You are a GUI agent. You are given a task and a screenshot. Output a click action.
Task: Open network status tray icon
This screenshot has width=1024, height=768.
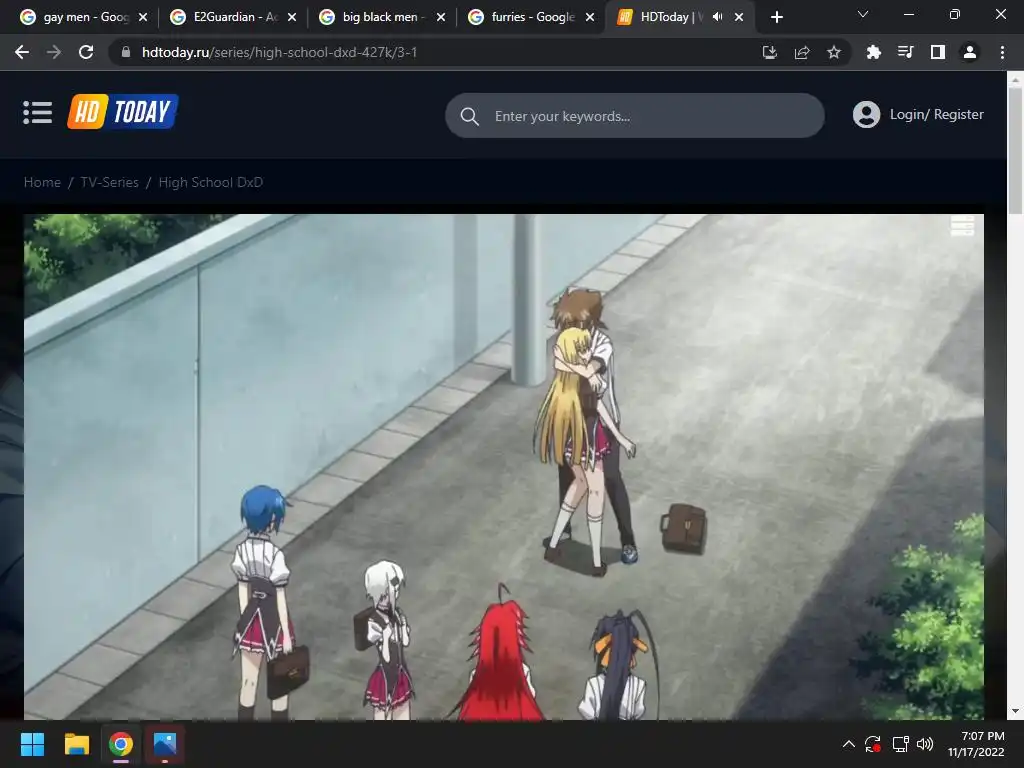coord(901,744)
